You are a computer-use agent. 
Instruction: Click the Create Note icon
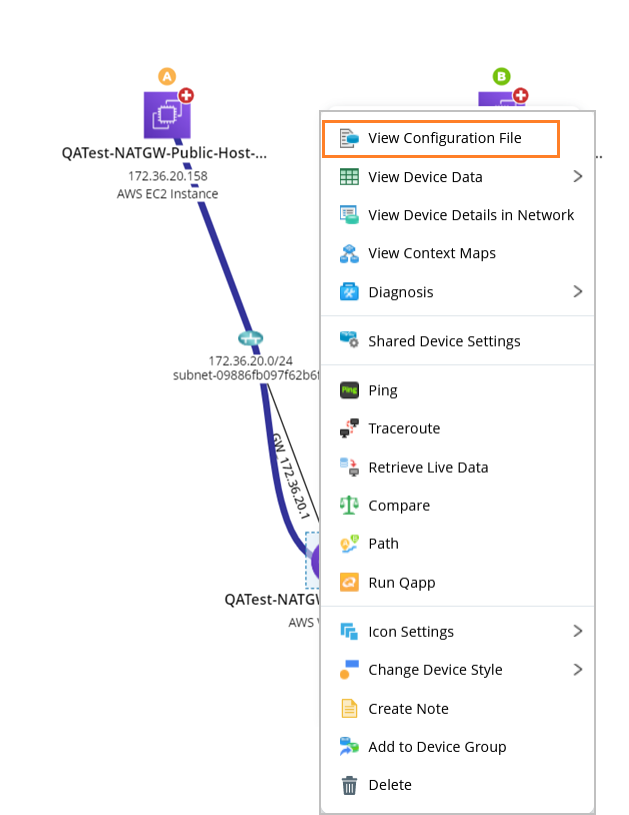[349, 709]
